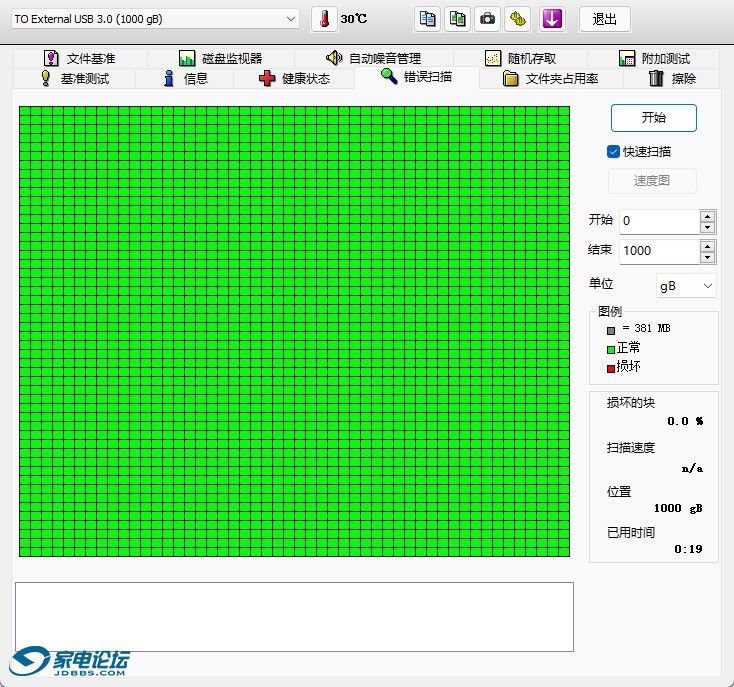Click the 擦除 trash can icon

656,78
